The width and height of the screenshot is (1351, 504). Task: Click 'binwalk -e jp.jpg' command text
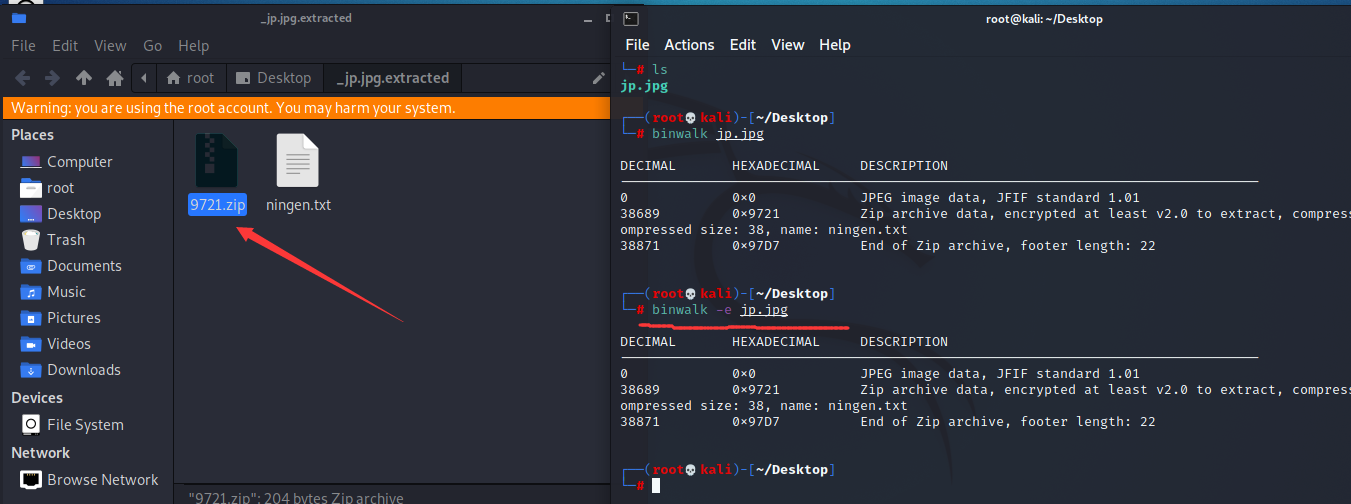tap(720, 310)
